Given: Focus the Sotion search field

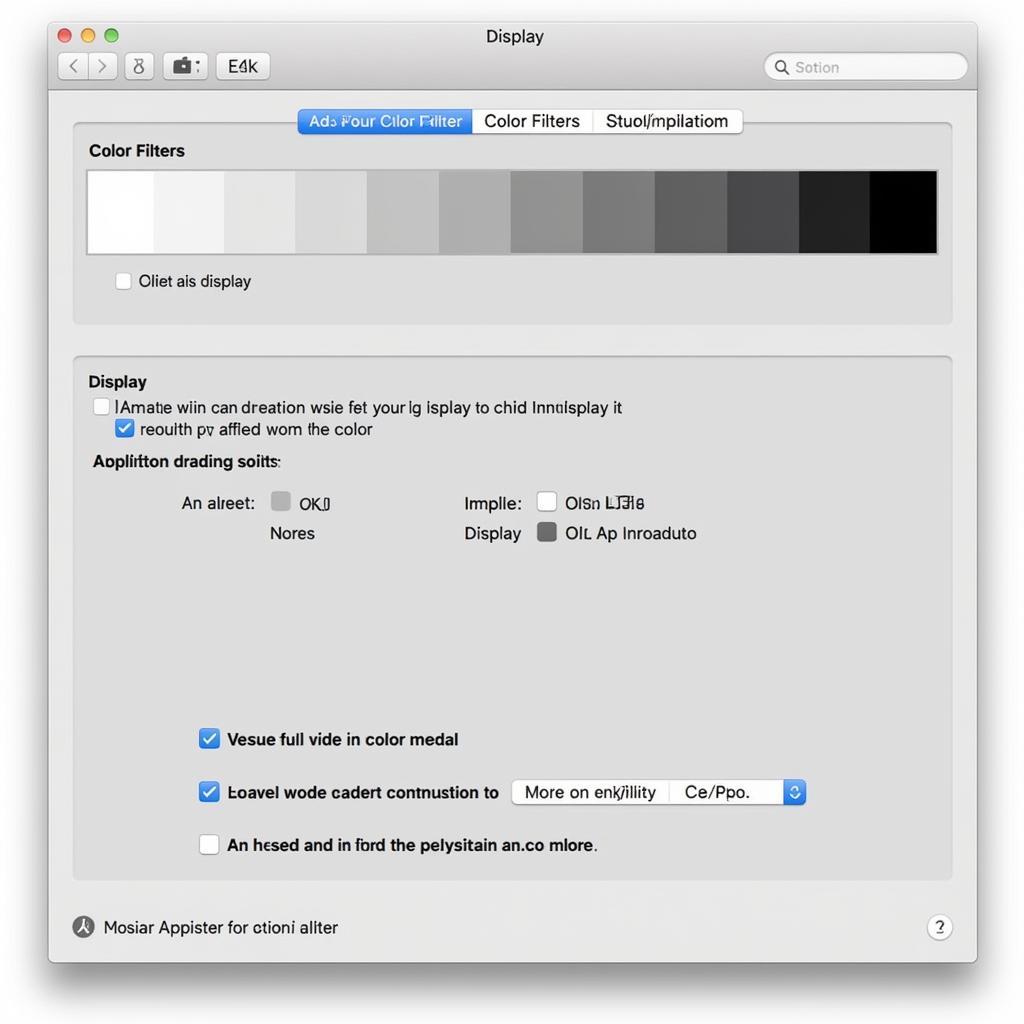Looking at the screenshot, I should coord(865,67).
